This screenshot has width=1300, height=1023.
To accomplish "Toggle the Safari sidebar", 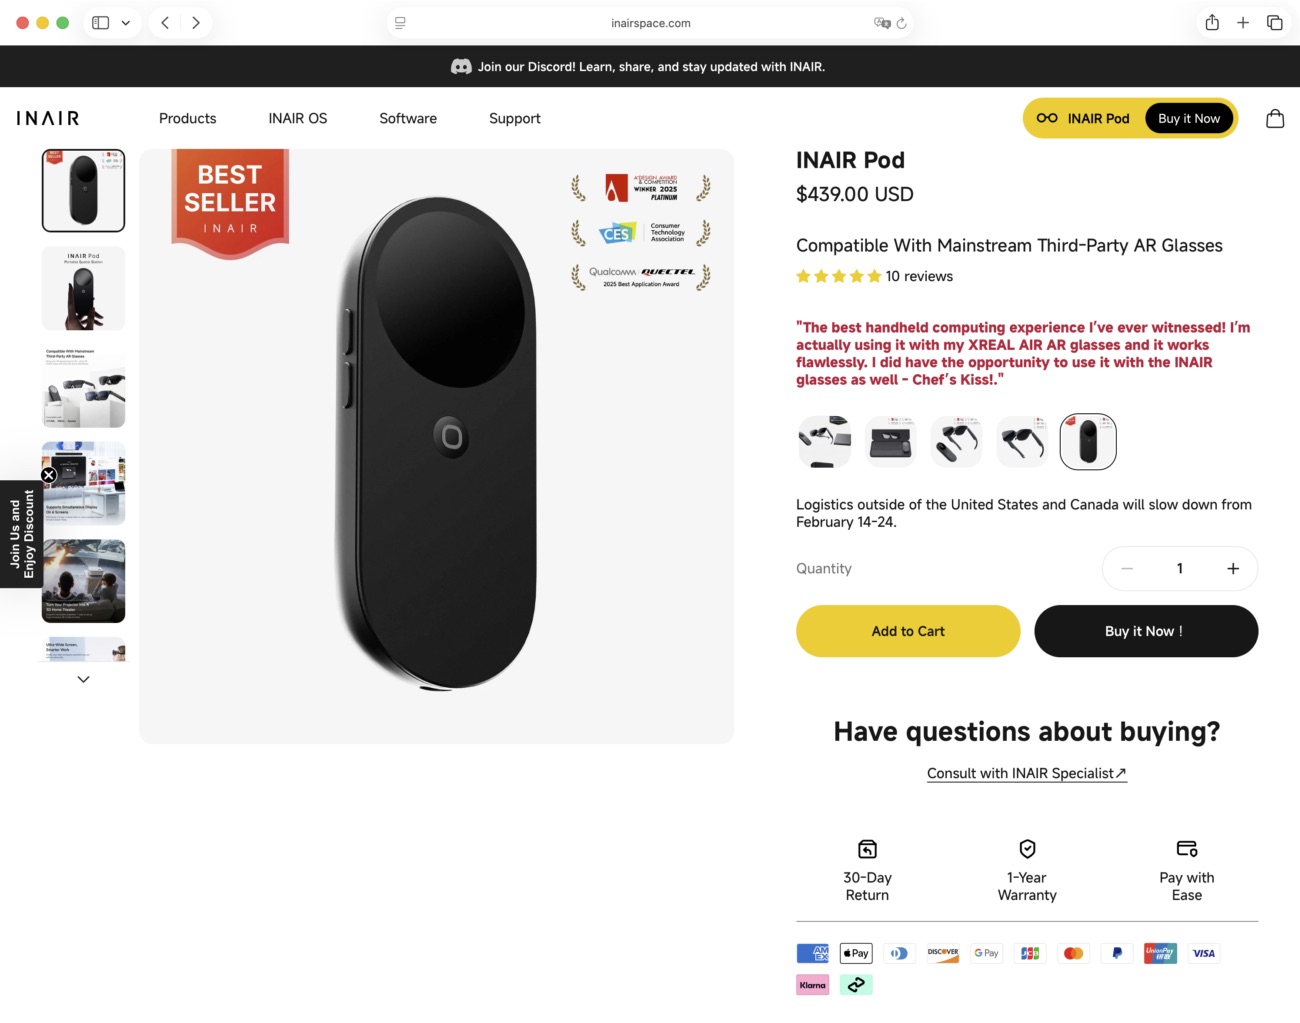I will [101, 23].
